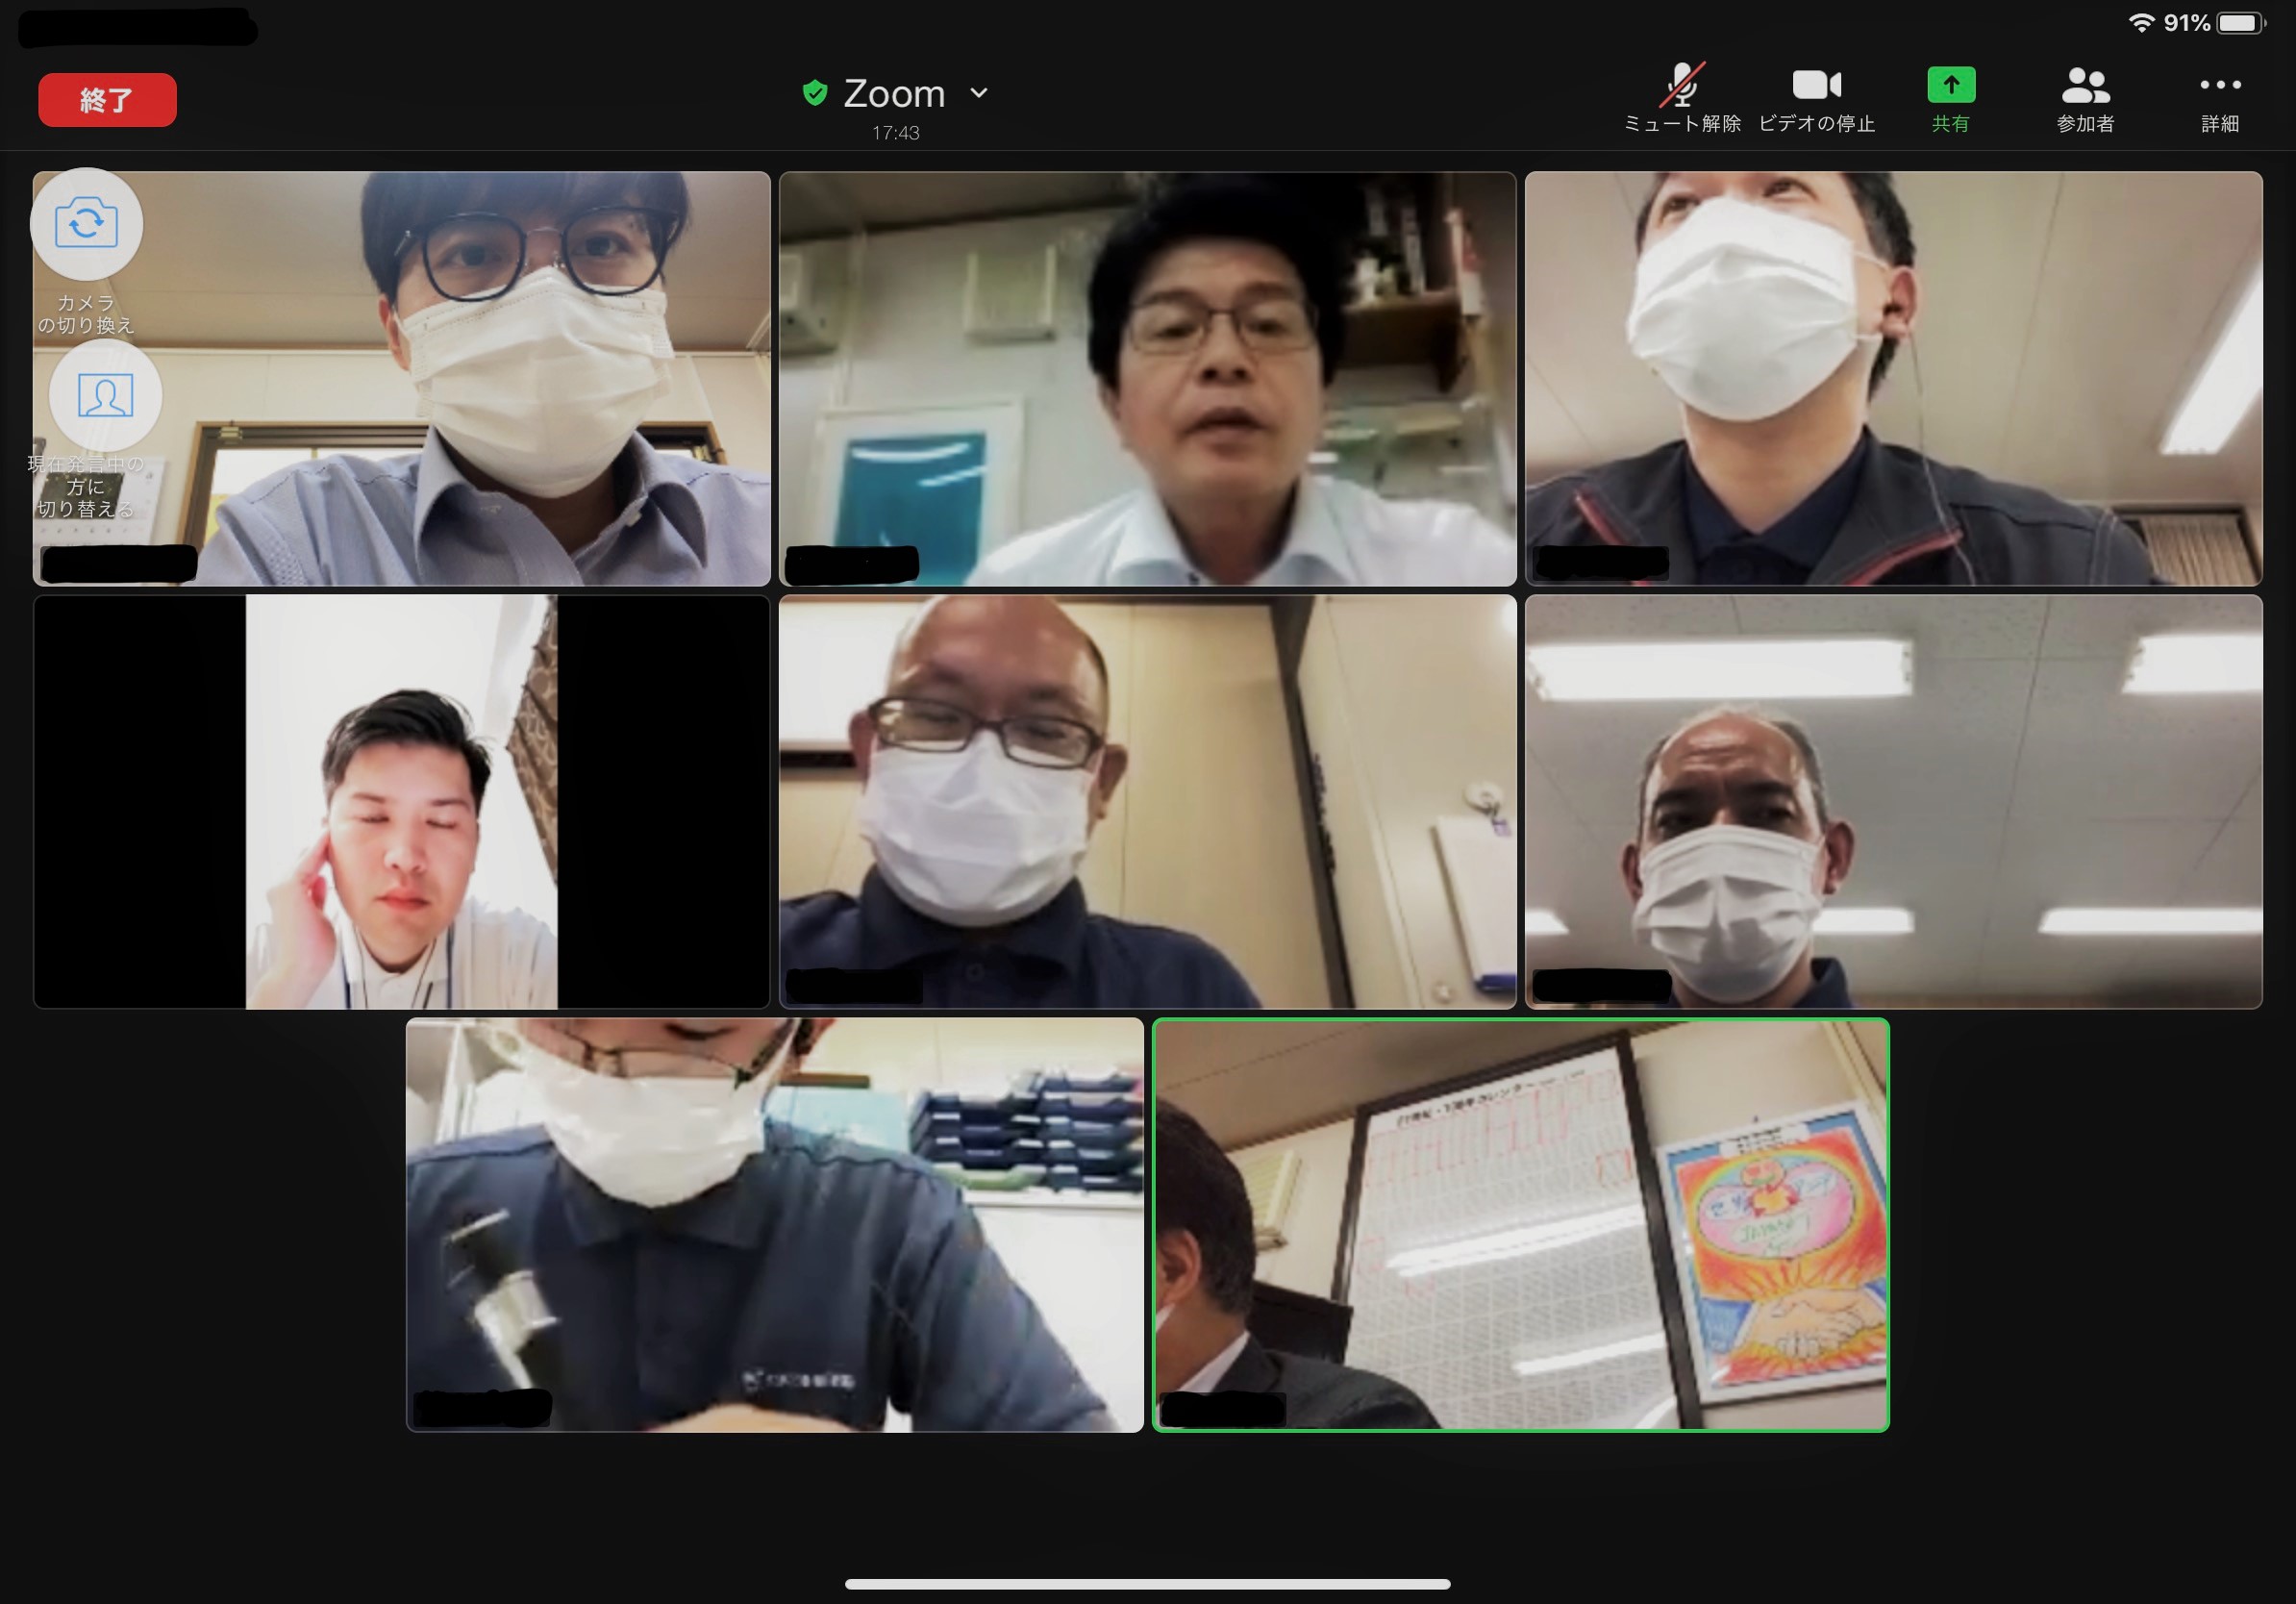The width and height of the screenshot is (2296, 1604).
Task: Tap the red 終了 end meeting button
Action: pos(107,100)
